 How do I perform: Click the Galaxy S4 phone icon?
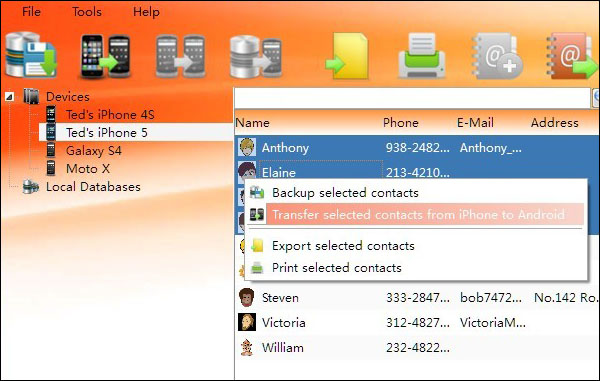pos(51,150)
